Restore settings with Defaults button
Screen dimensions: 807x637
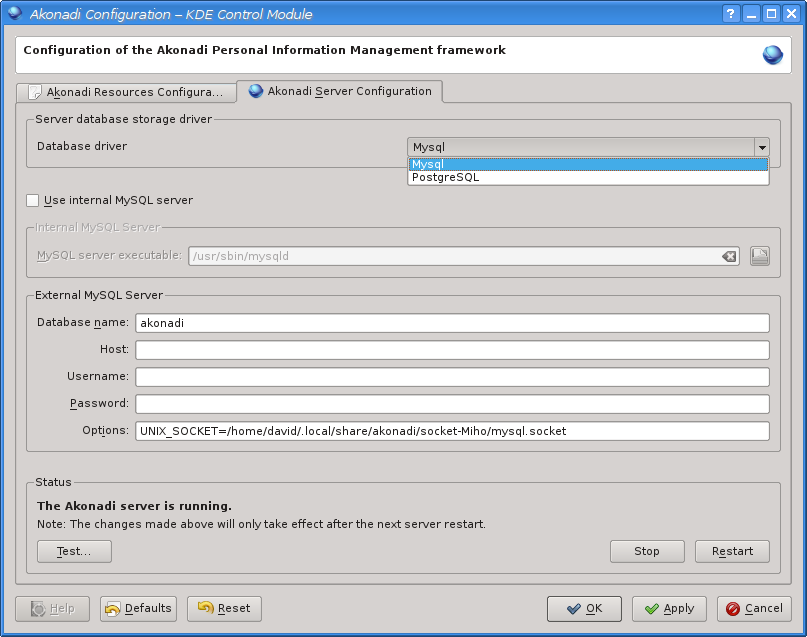tap(138, 609)
